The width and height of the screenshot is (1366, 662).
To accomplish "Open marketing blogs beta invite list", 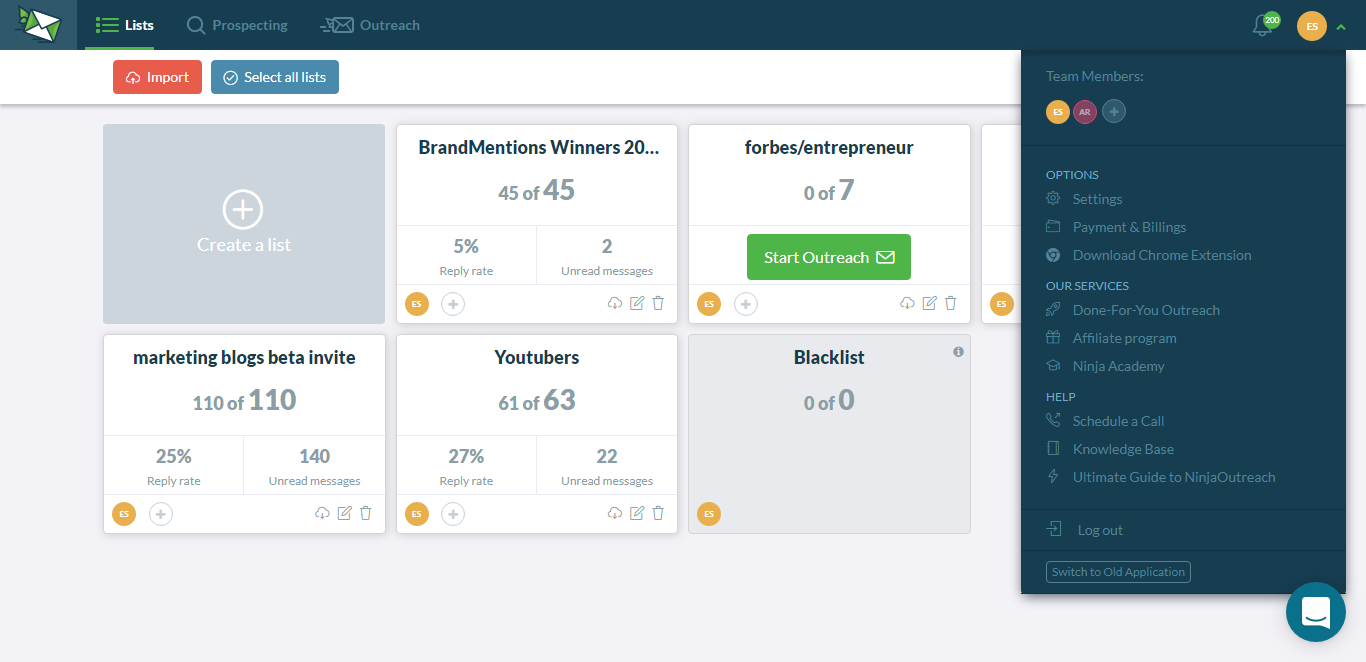I will (x=244, y=357).
